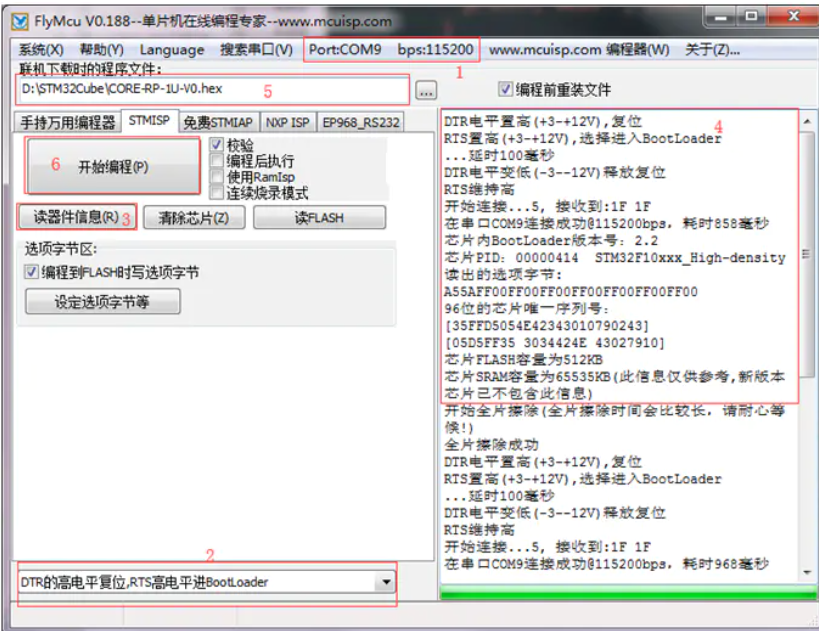Click the DTR的高电平复位 combo box text
The image size is (819, 631).
pyautogui.click(x=144, y=582)
